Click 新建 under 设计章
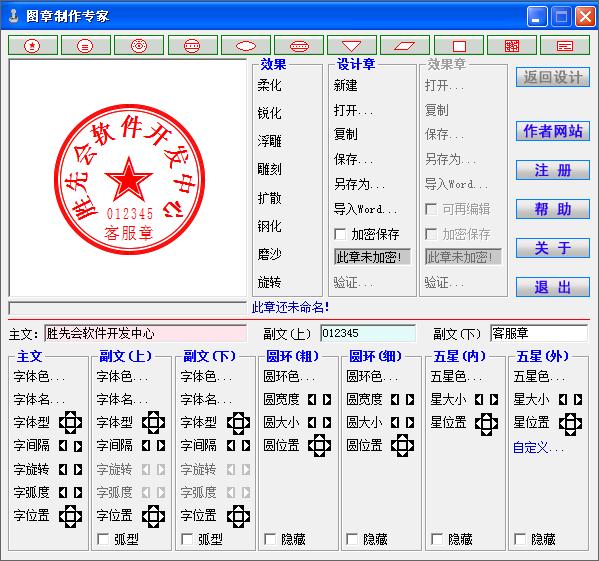 click(345, 85)
